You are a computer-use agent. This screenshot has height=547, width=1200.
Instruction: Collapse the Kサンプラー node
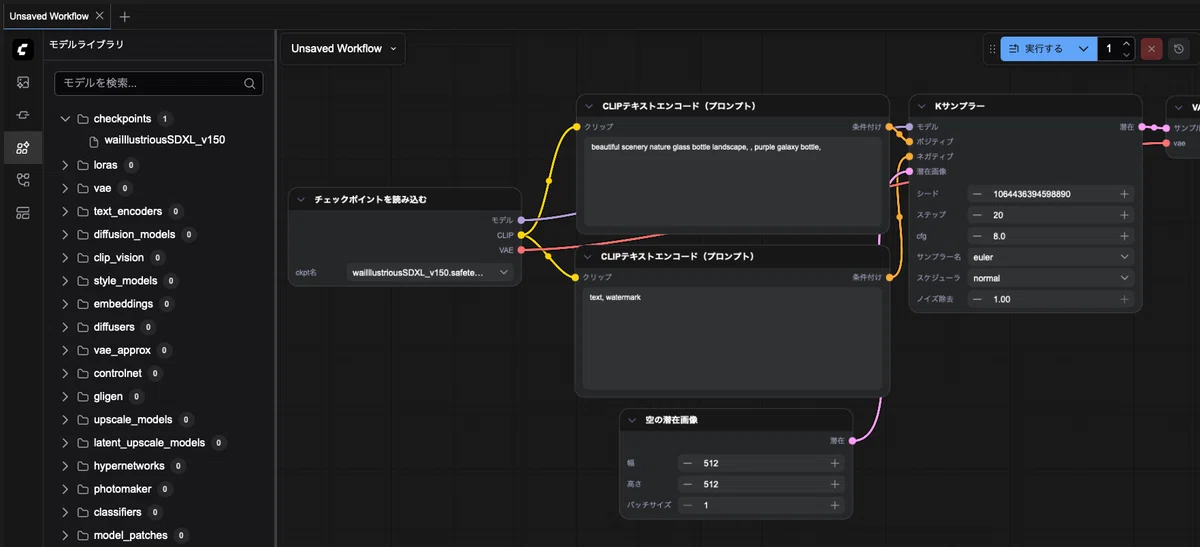click(921, 105)
